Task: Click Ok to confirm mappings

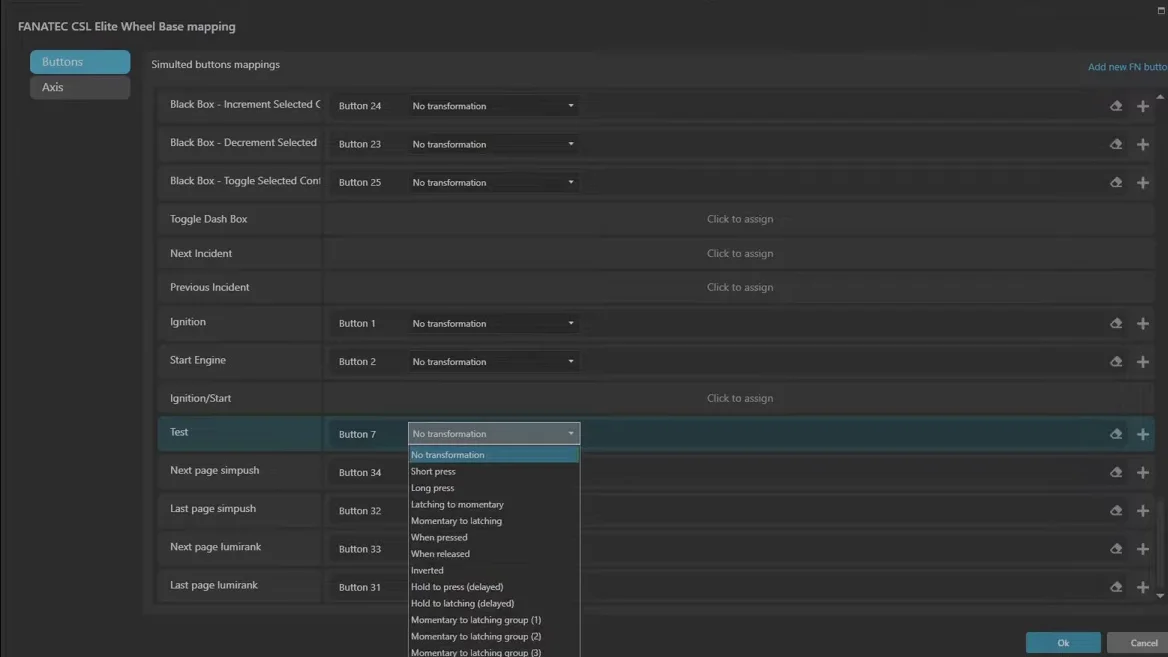Action: (1063, 642)
